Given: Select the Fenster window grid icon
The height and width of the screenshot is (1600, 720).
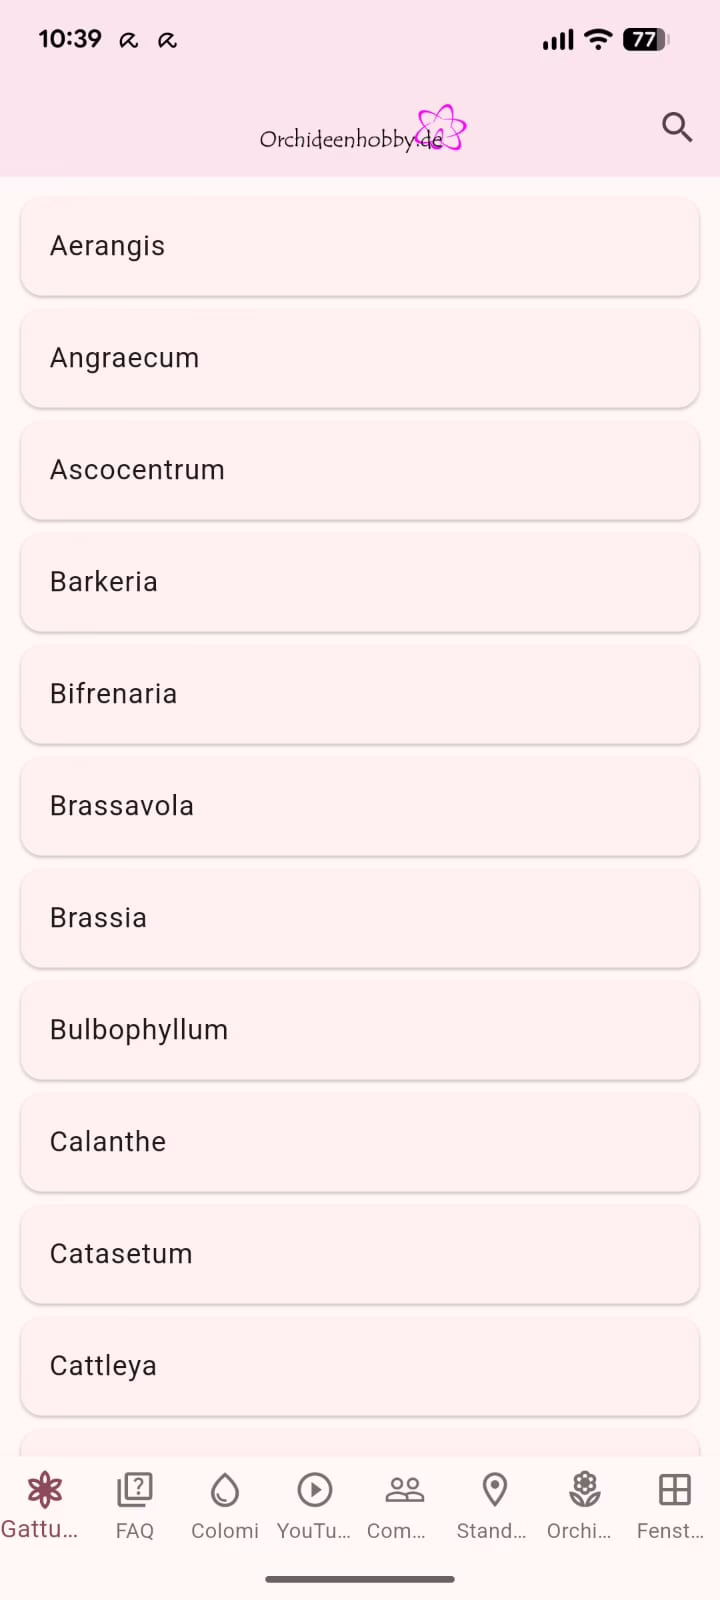Looking at the screenshot, I should click(675, 1490).
